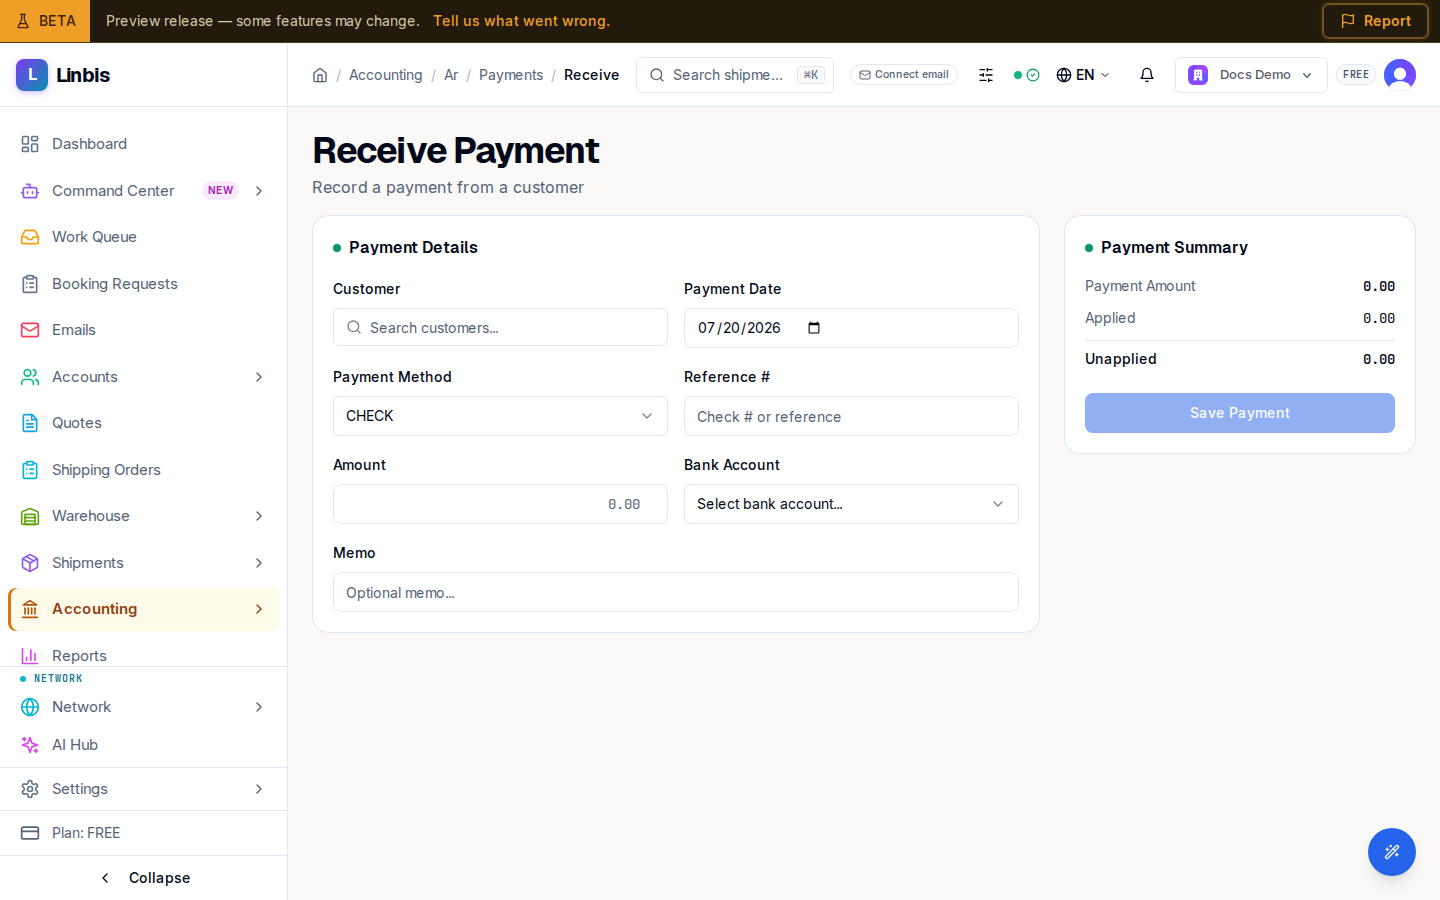Click the Booking Requests icon
The image size is (1440, 900).
click(x=30, y=284)
